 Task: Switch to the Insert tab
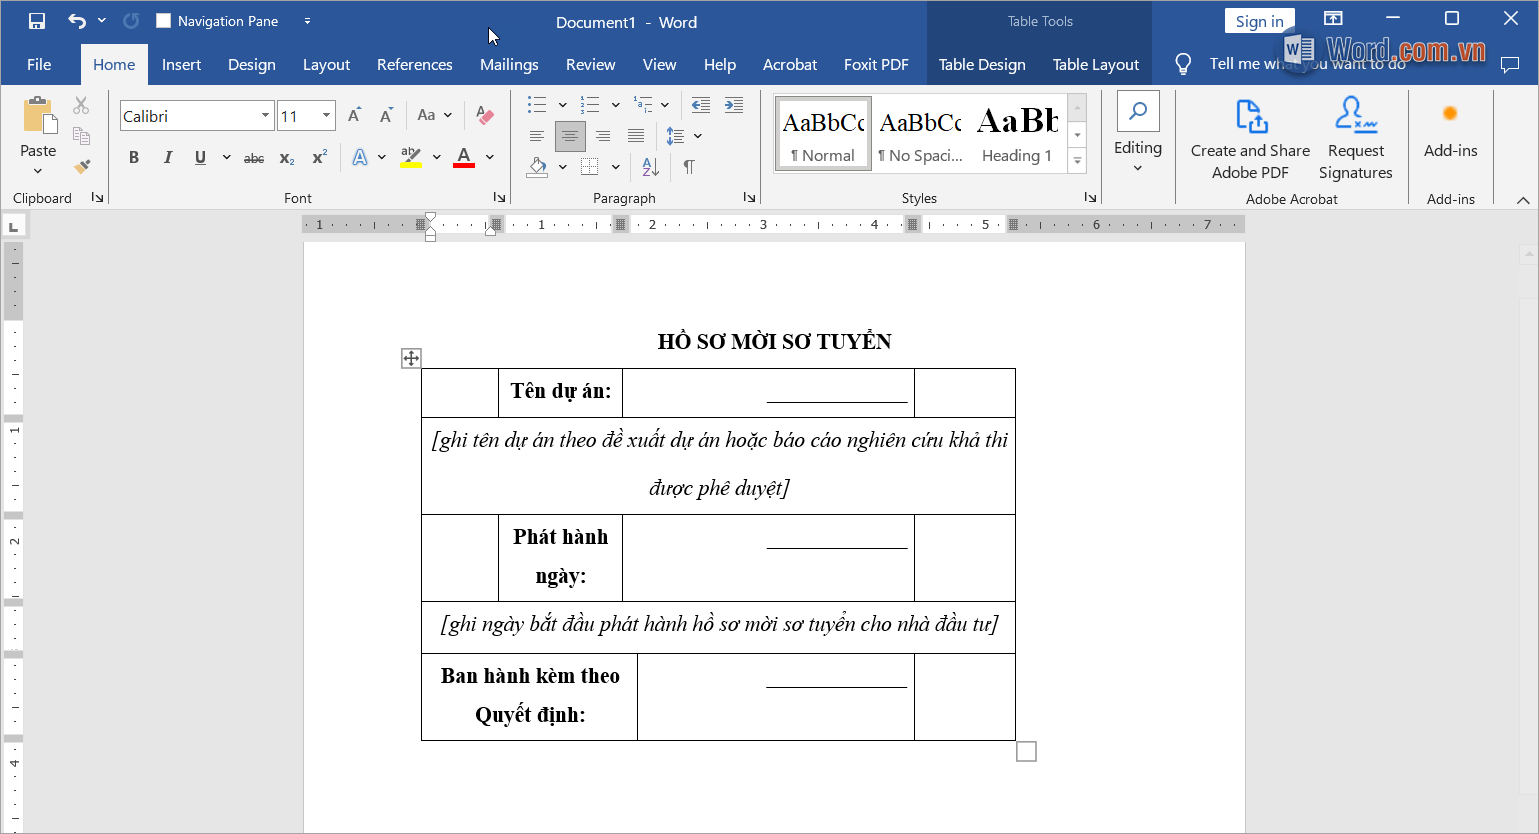[x=181, y=64]
